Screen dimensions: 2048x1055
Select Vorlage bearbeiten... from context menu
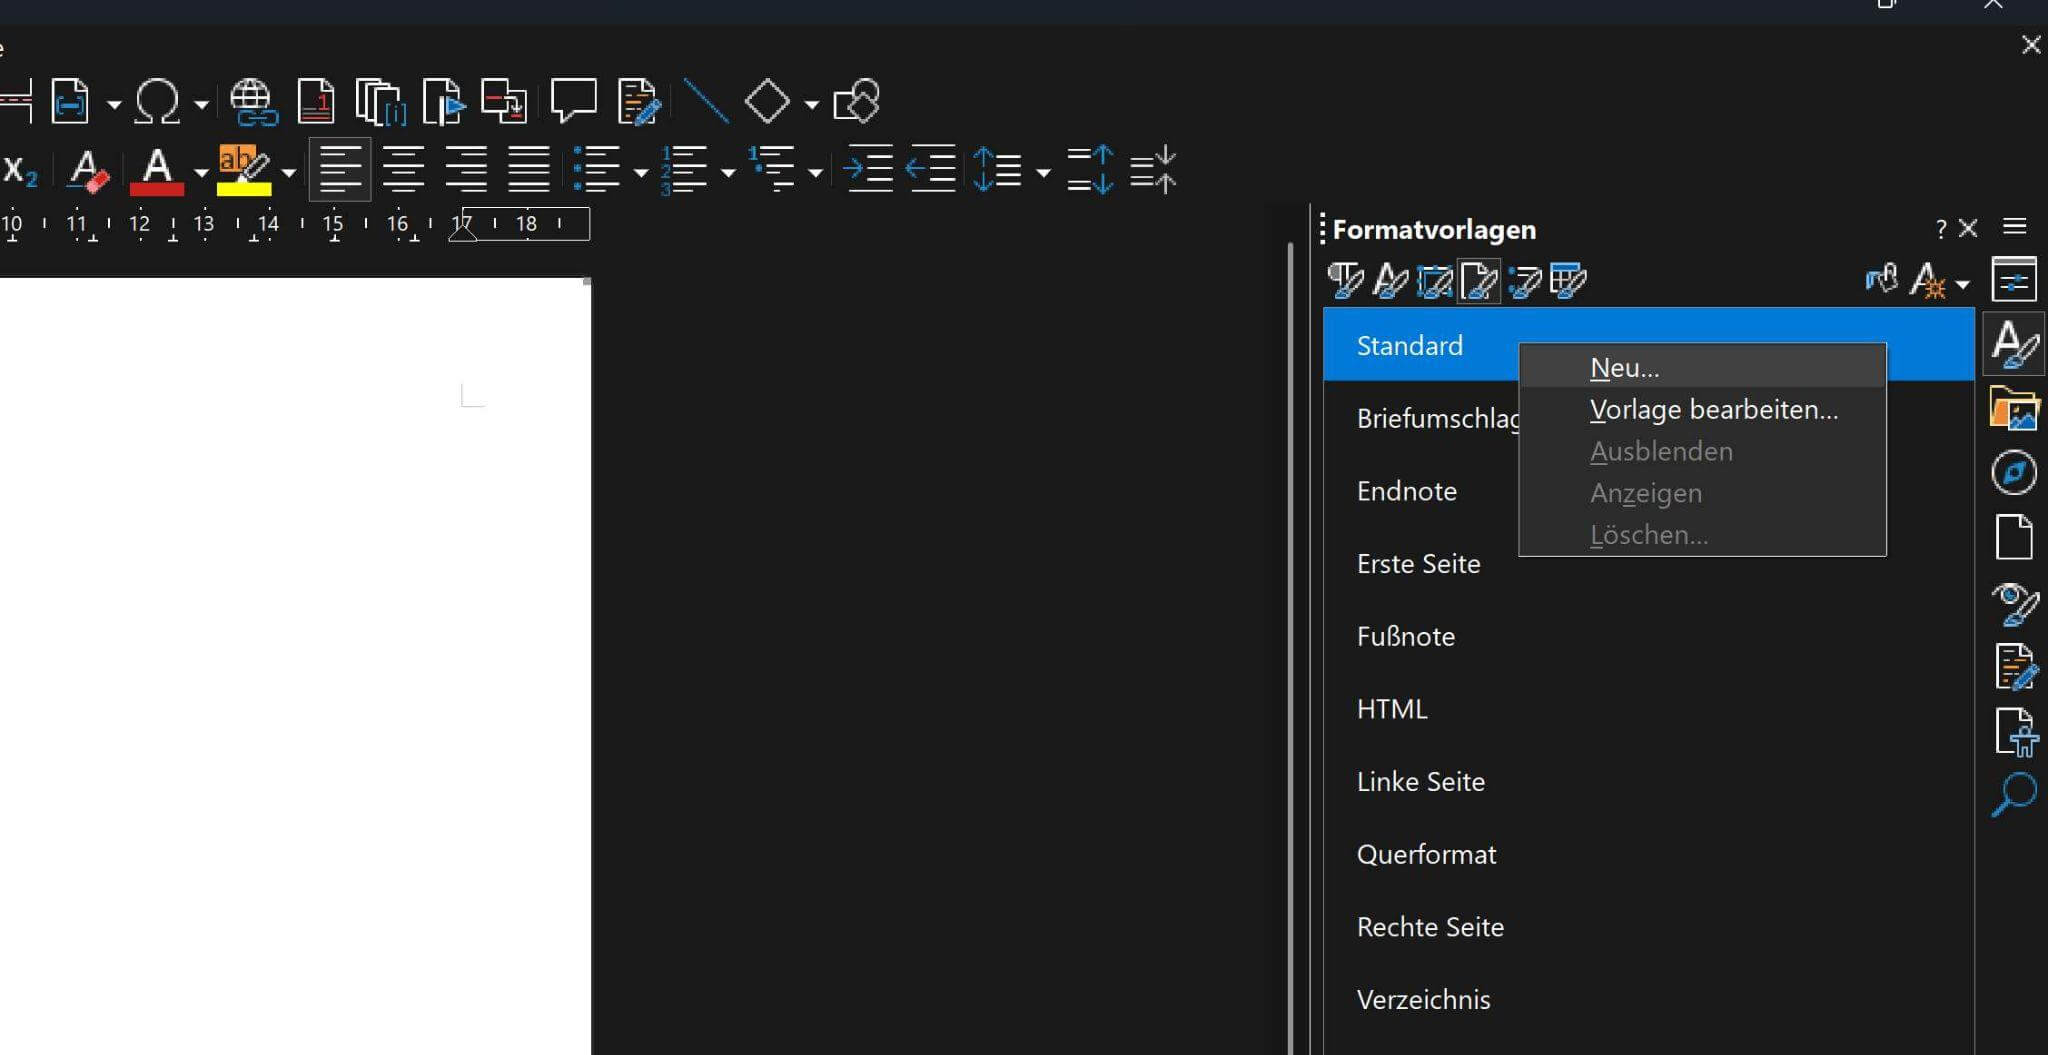[1713, 410]
